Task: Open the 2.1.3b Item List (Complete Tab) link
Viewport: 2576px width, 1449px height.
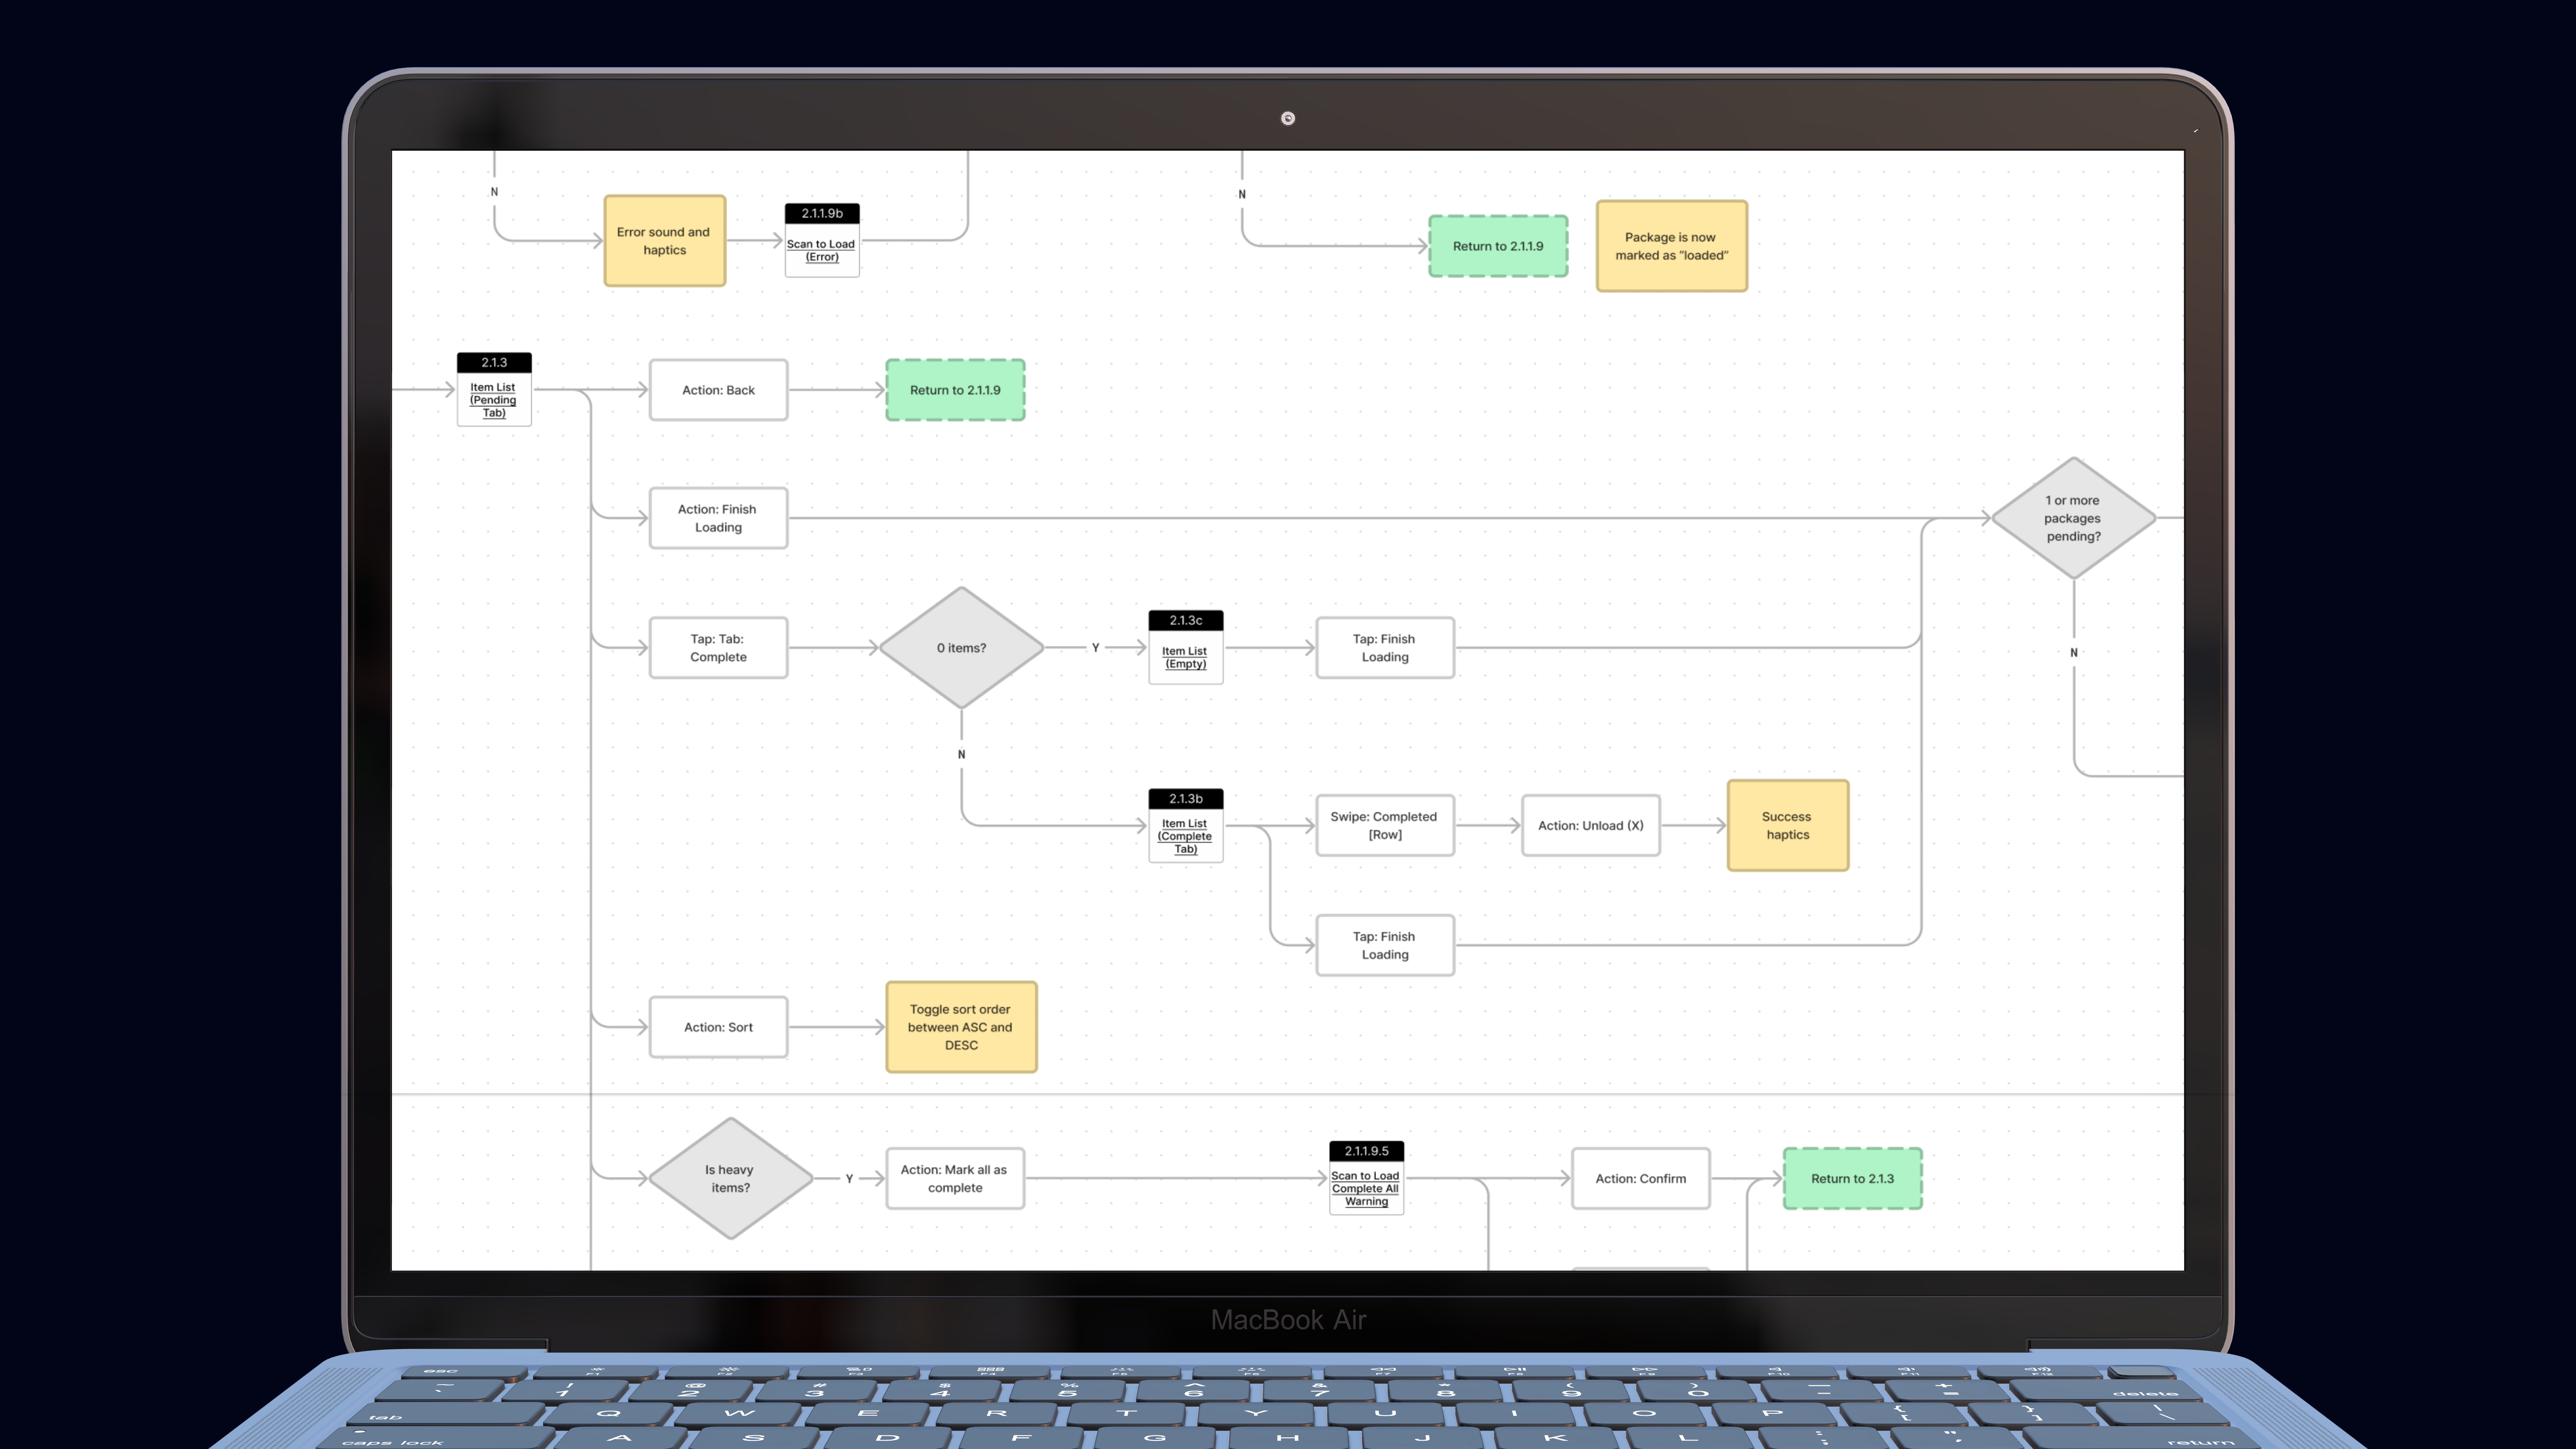Action: (x=1185, y=836)
